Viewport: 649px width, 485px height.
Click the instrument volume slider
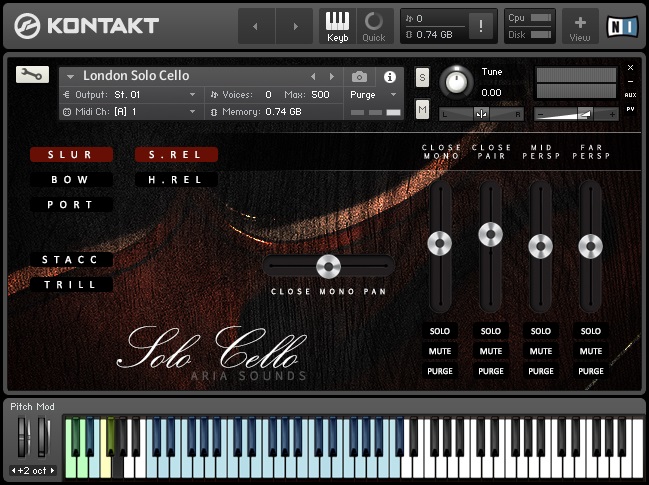(576, 114)
